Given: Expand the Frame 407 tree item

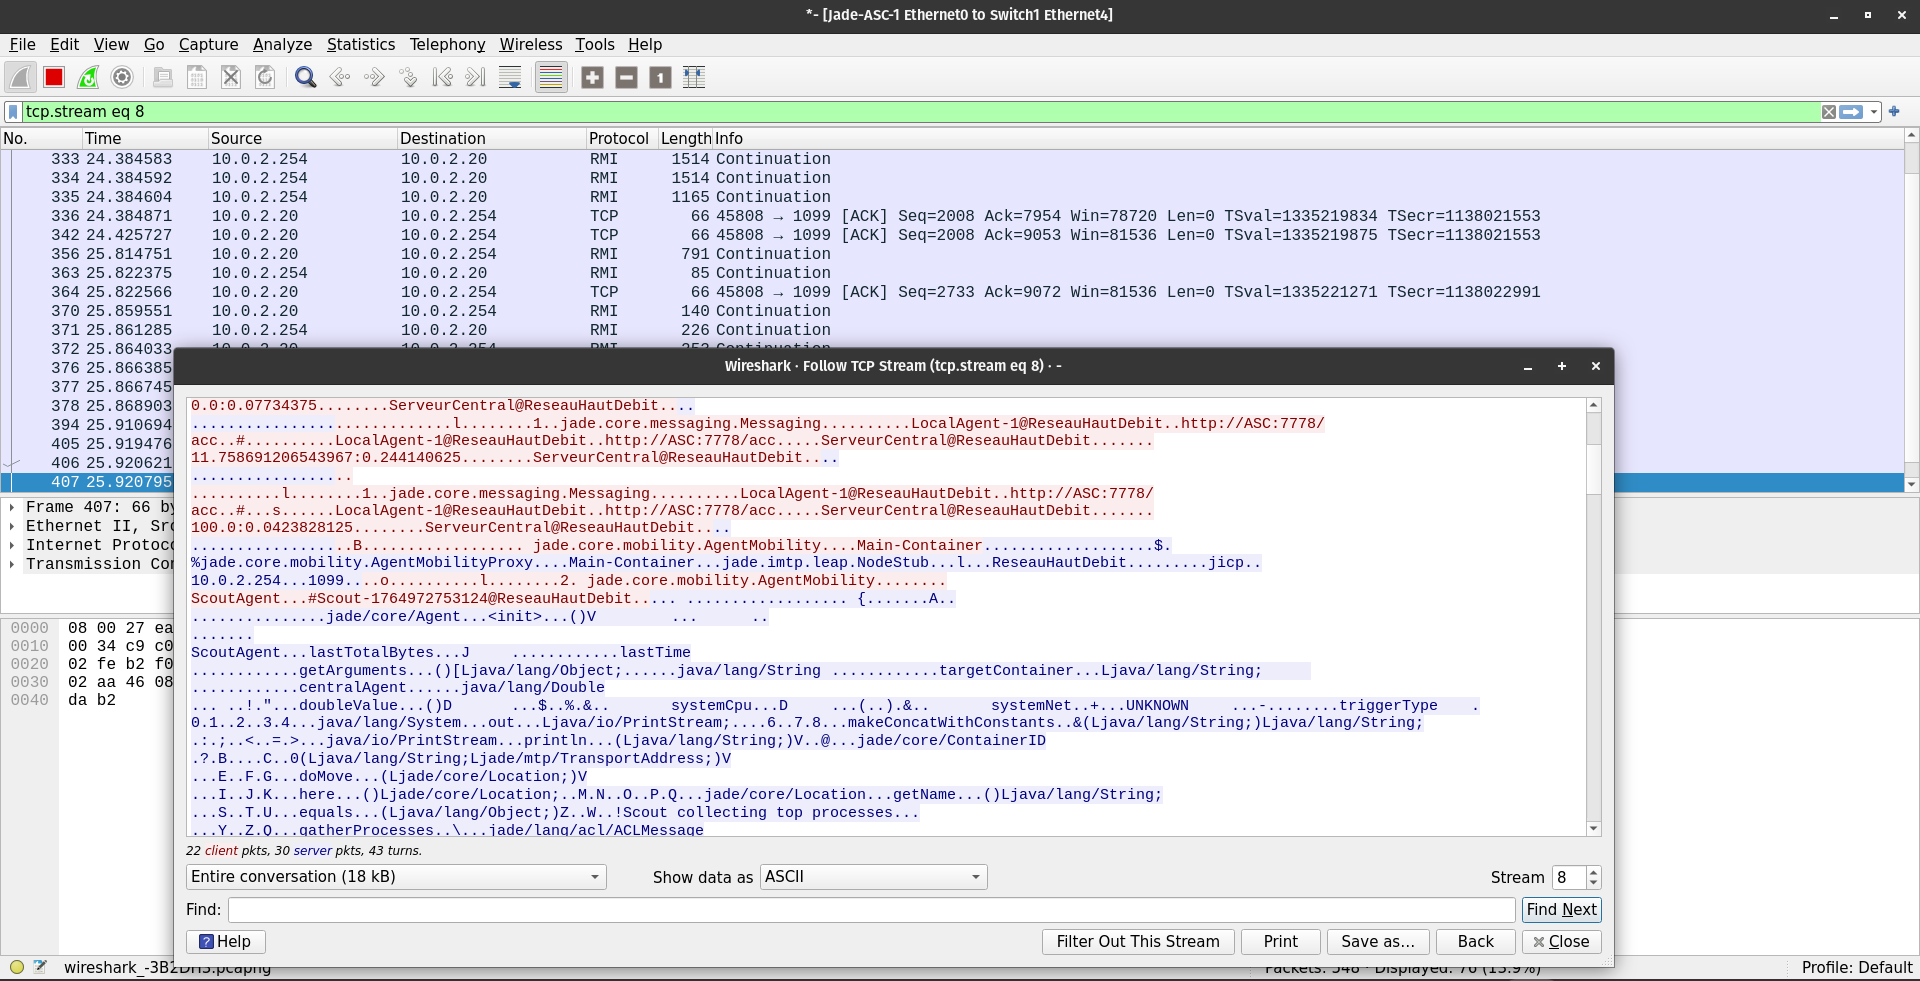Looking at the screenshot, I should (x=11, y=507).
